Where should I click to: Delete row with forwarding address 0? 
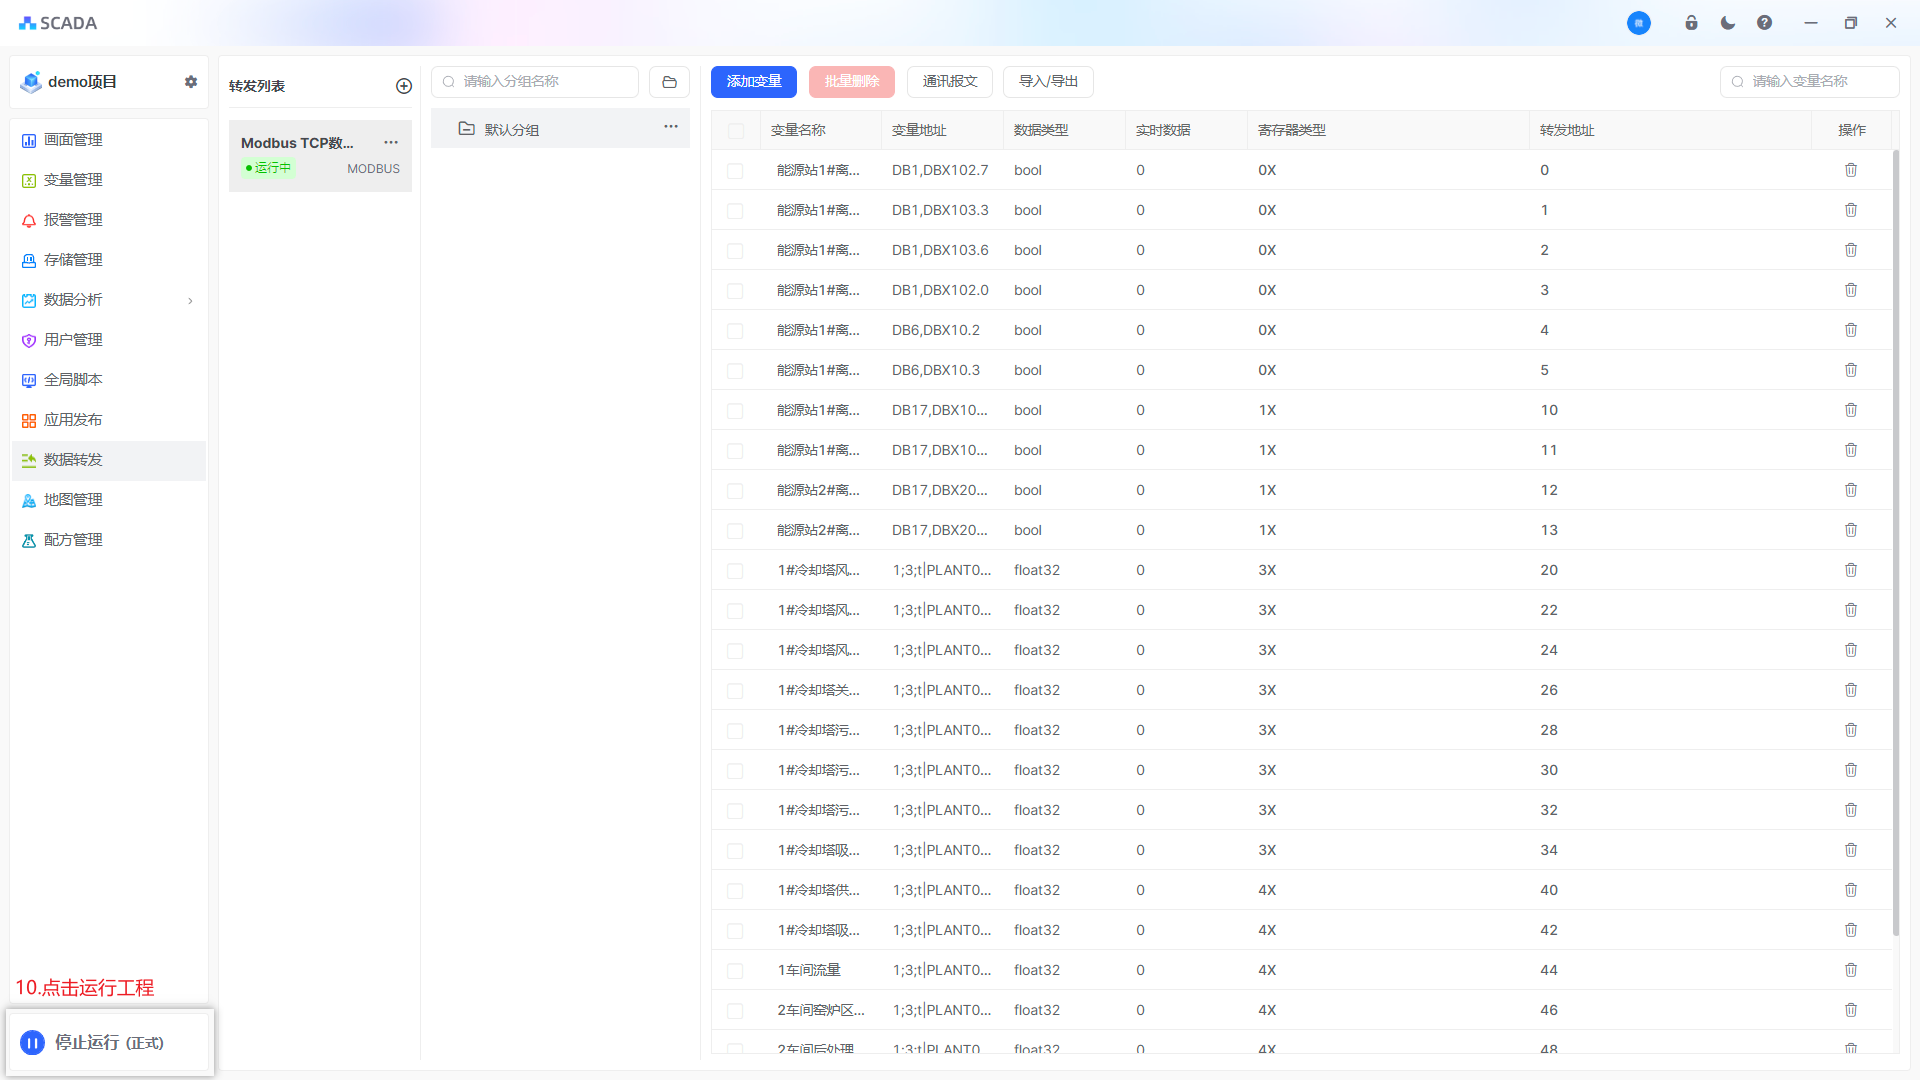coord(1851,170)
